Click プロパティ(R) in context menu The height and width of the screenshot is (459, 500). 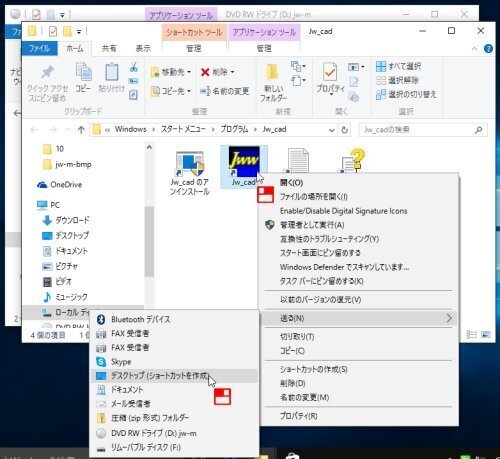pyautogui.click(x=359, y=416)
